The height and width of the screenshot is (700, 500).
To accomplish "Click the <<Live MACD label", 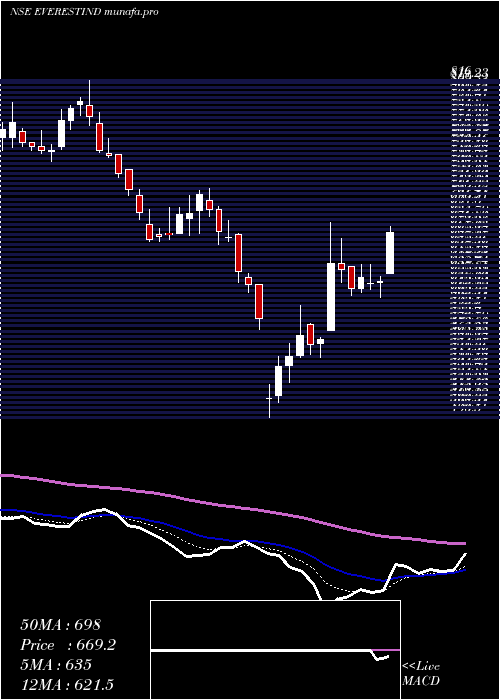I will coord(421,674).
